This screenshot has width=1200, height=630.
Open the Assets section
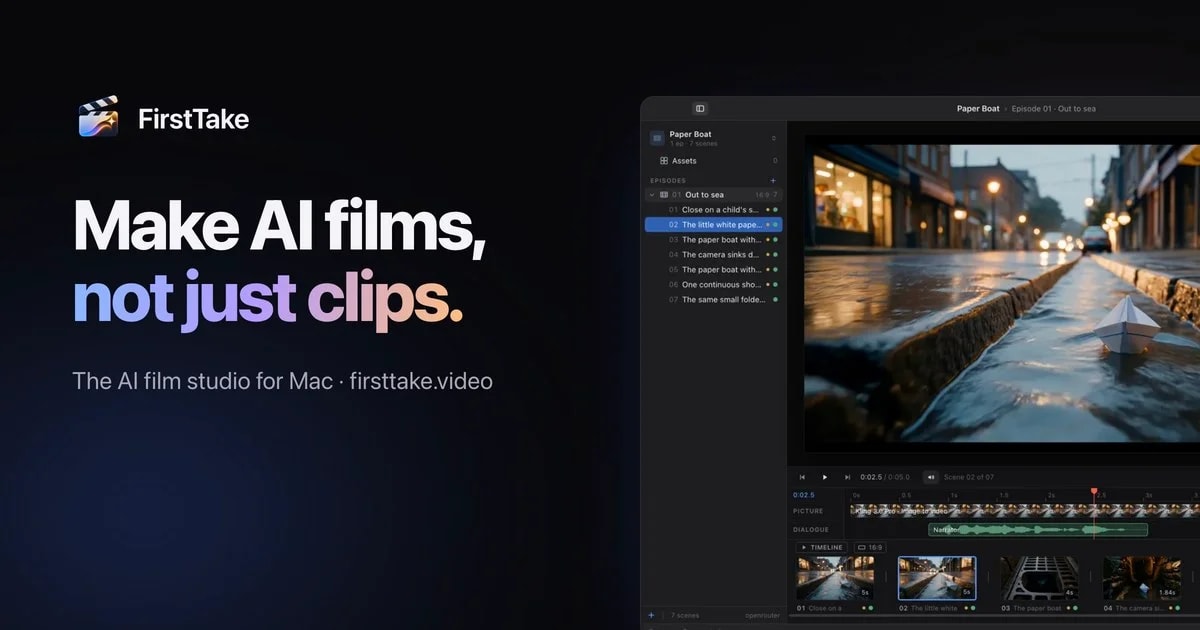(713, 161)
